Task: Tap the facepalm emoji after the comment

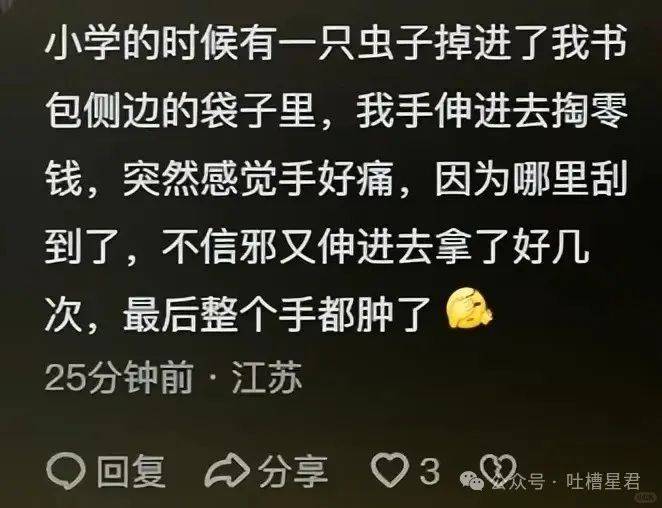Action: pyautogui.click(x=469, y=309)
